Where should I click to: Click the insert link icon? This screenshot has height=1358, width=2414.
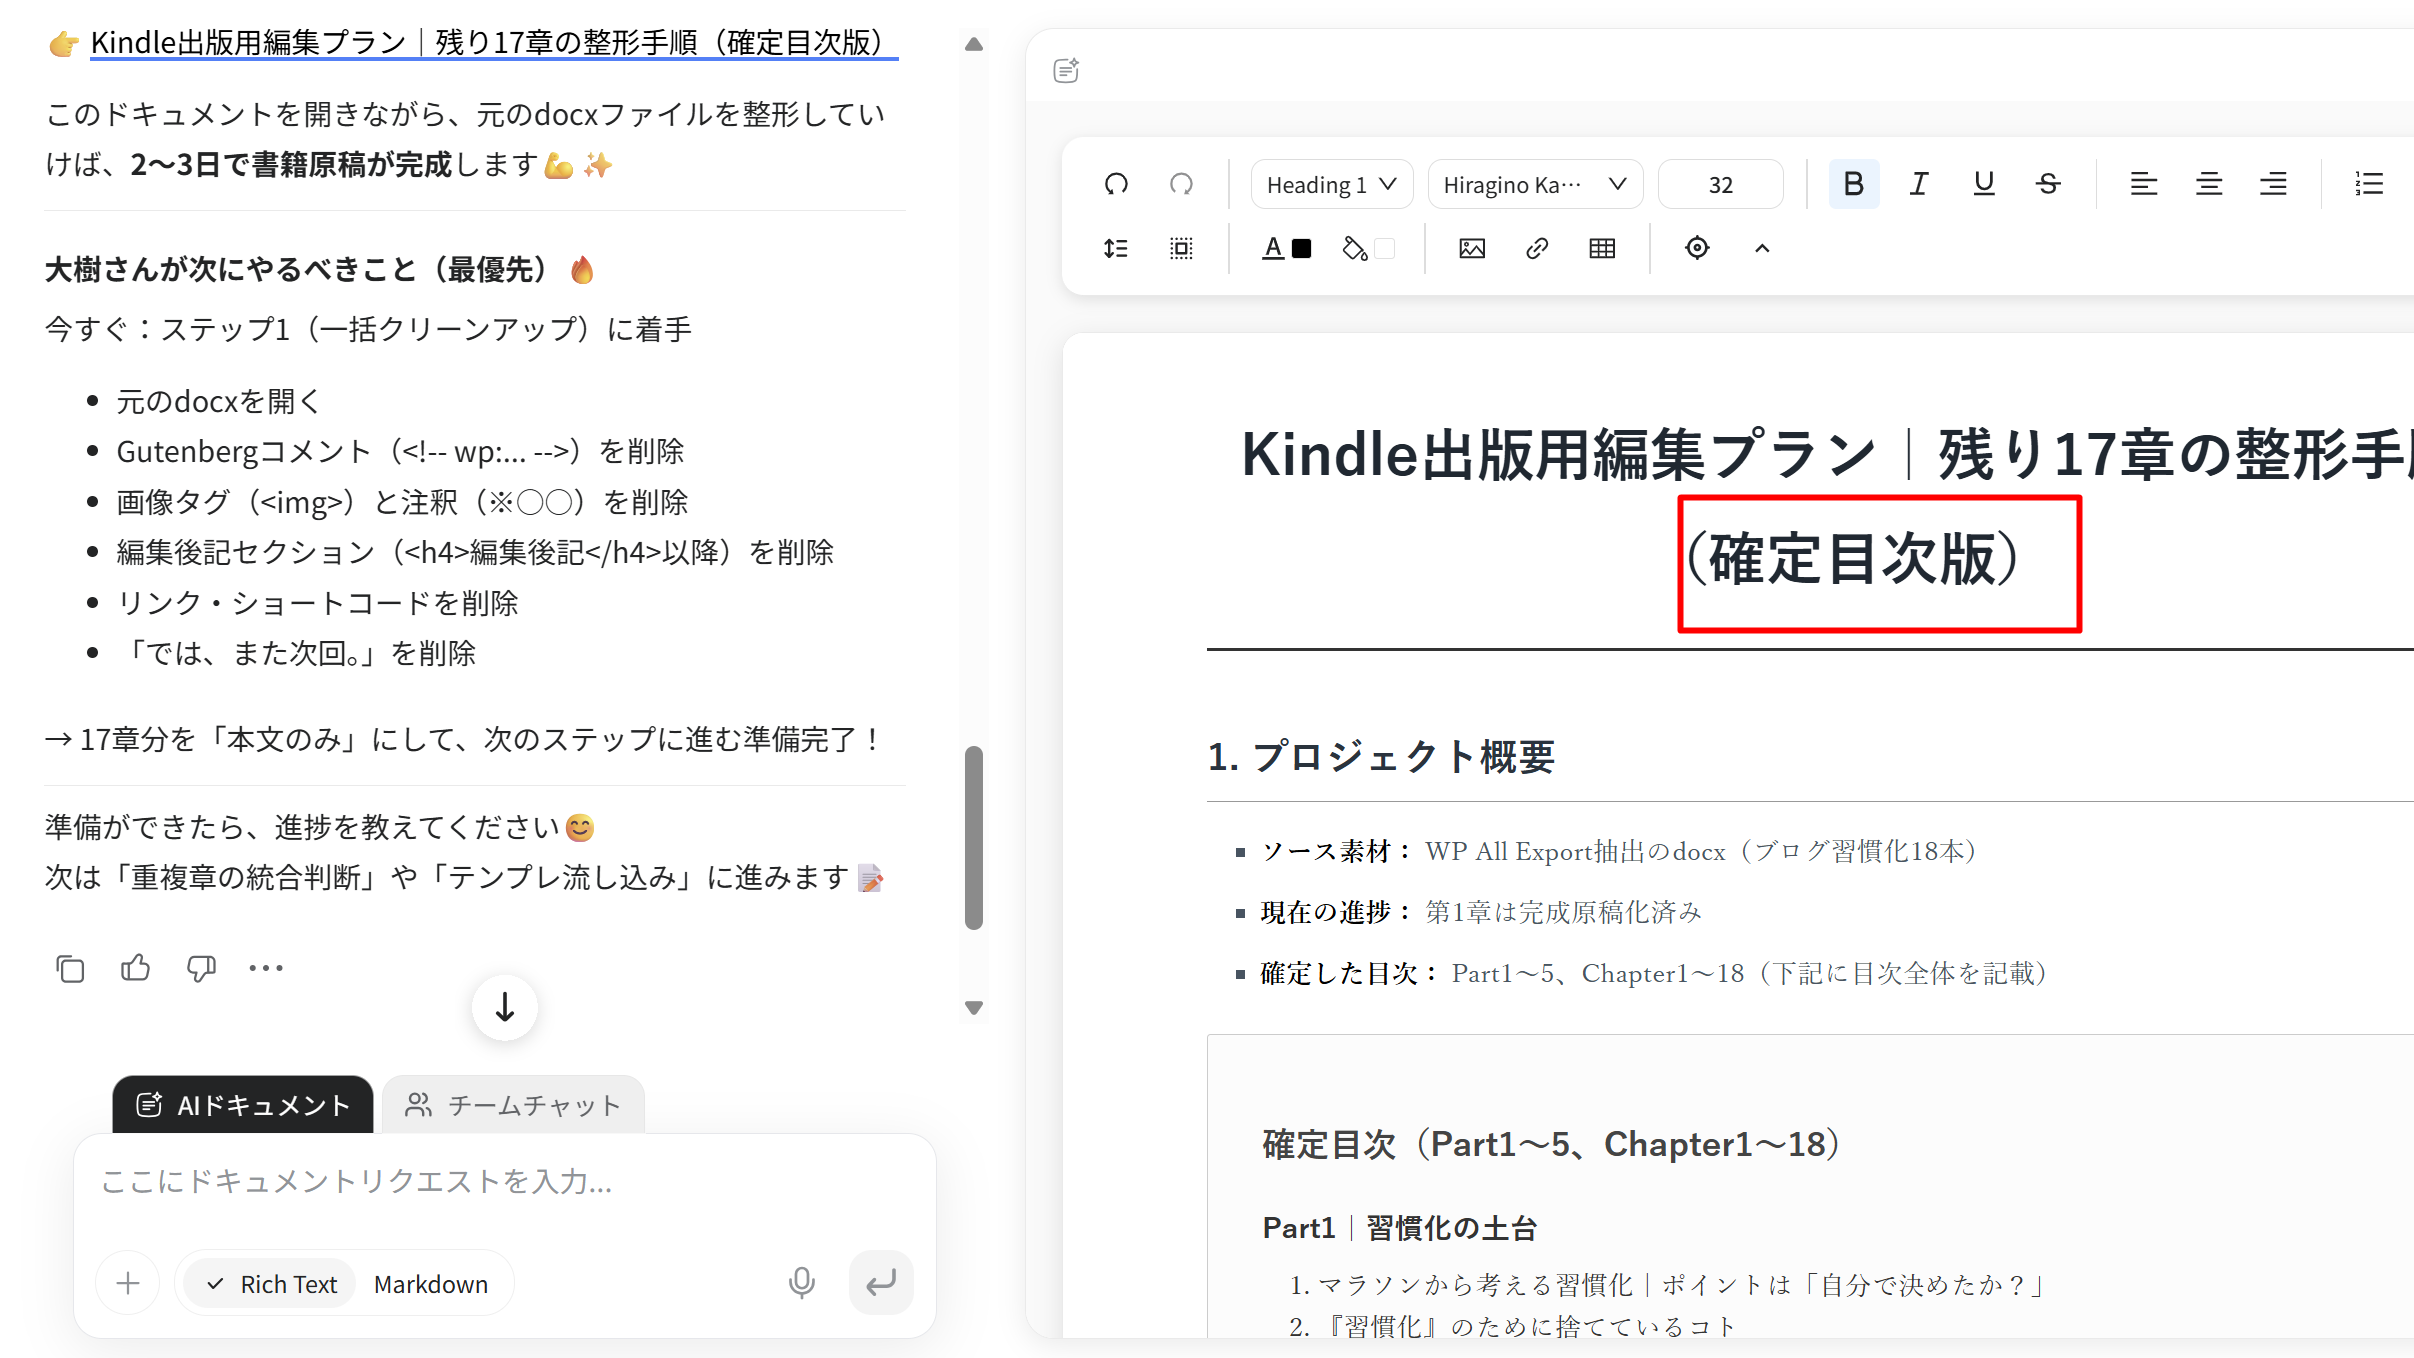point(1537,248)
